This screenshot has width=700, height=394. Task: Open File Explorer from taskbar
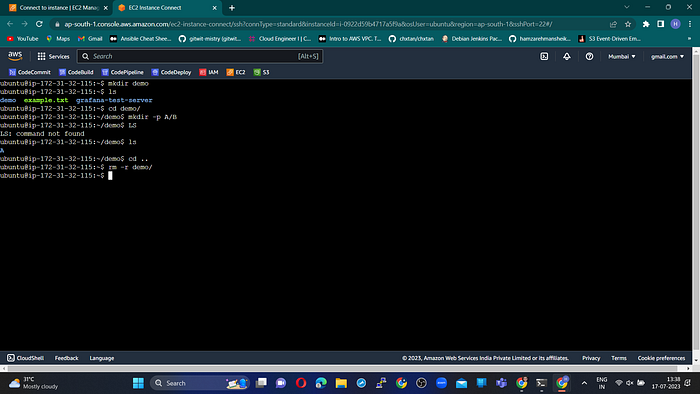click(x=341, y=383)
